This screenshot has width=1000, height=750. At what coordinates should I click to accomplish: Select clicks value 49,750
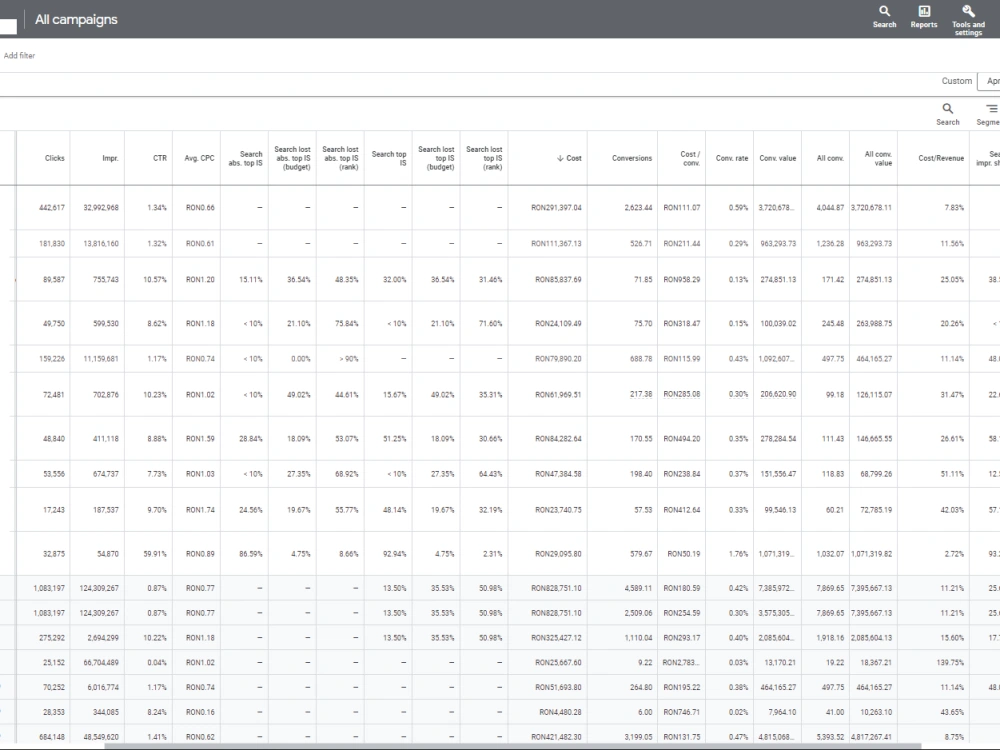(54, 323)
